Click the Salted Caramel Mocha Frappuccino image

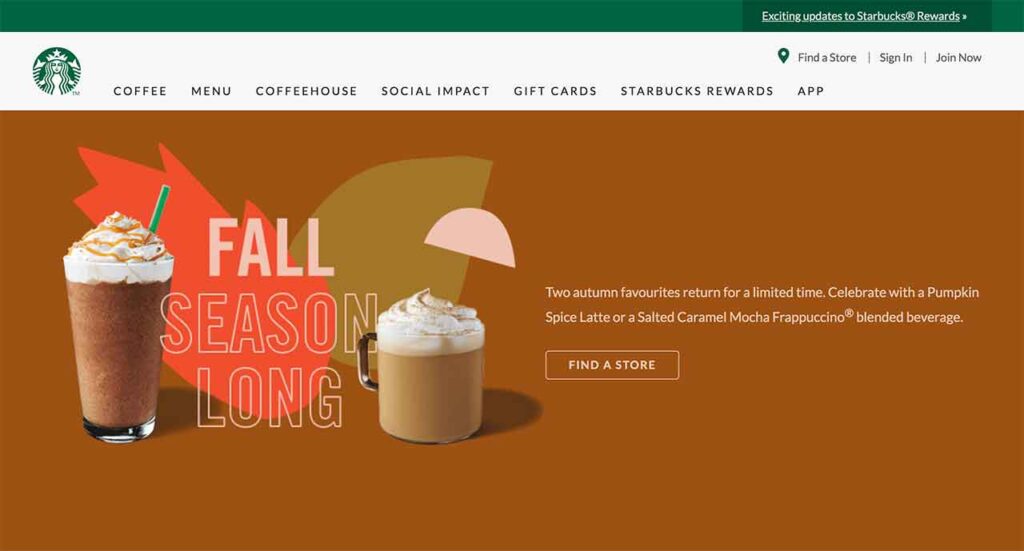[x=119, y=326]
